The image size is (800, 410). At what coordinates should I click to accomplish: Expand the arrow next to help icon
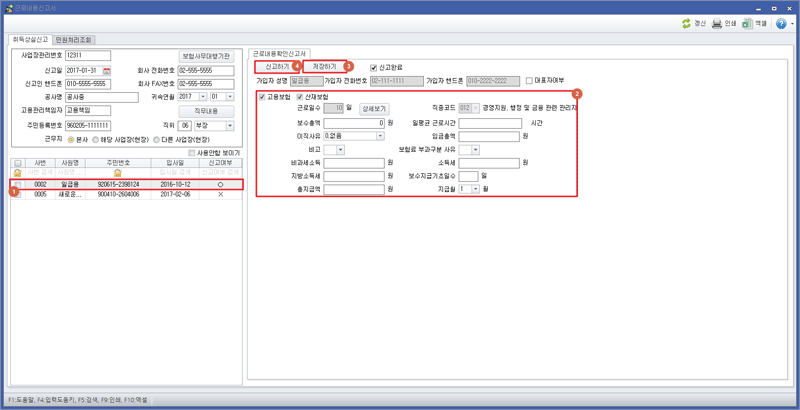coord(791,24)
